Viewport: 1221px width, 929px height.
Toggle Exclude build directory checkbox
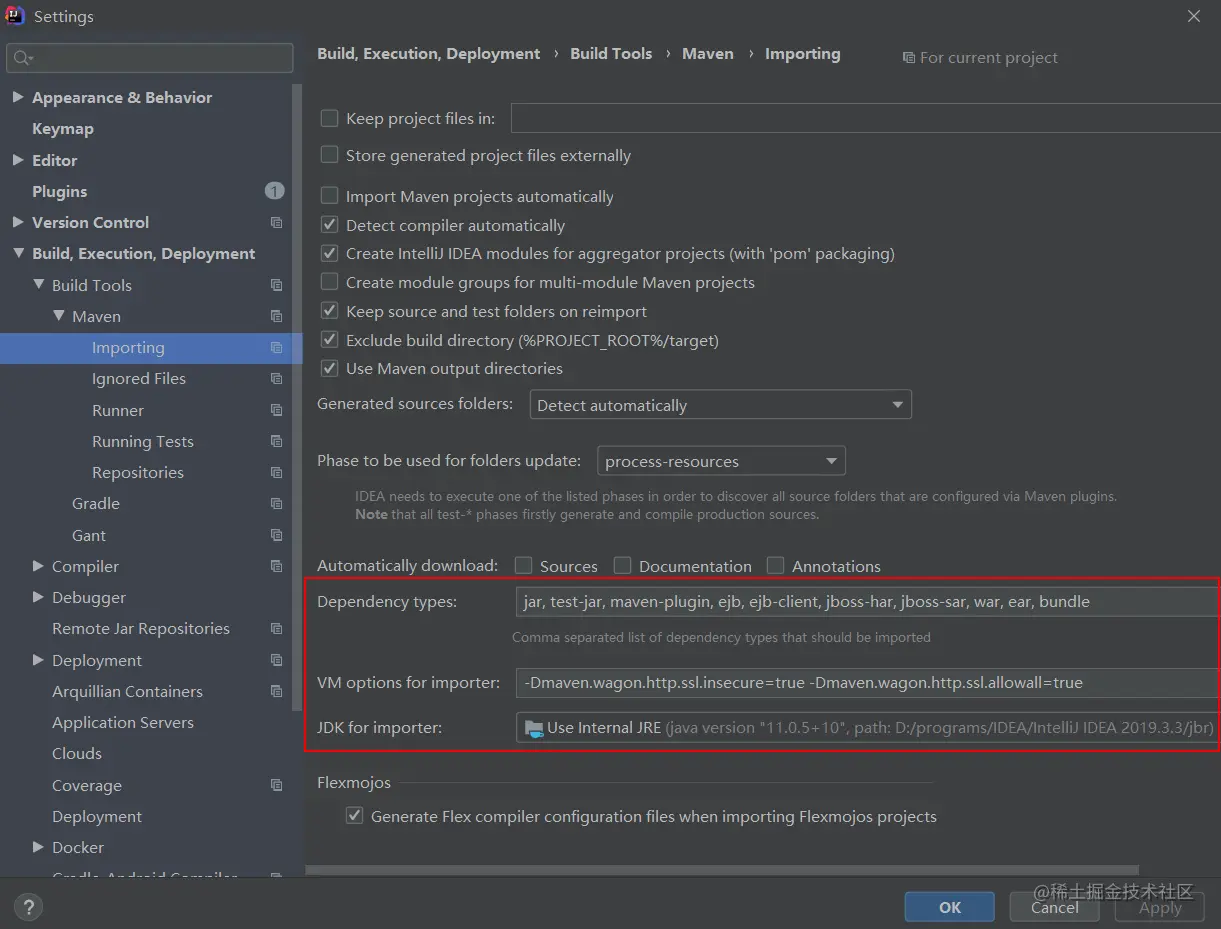pos(329,340)
